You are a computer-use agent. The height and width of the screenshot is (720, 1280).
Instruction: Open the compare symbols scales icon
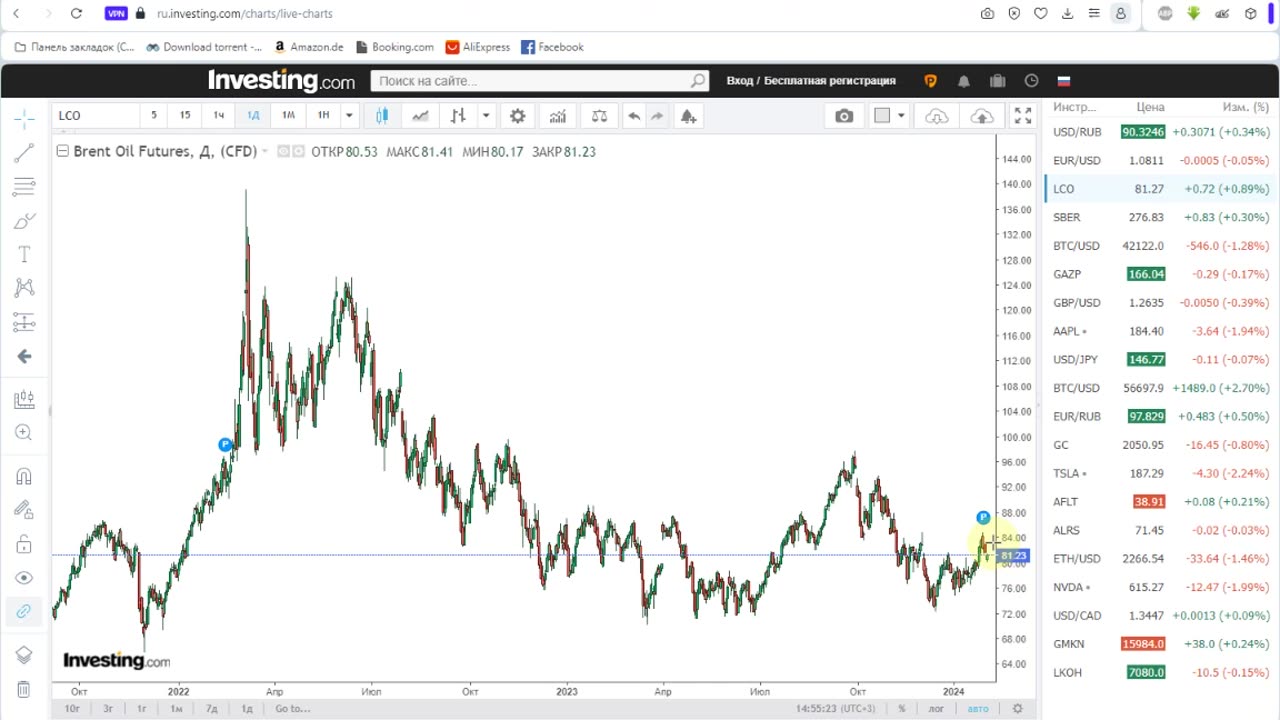[599, 116]
